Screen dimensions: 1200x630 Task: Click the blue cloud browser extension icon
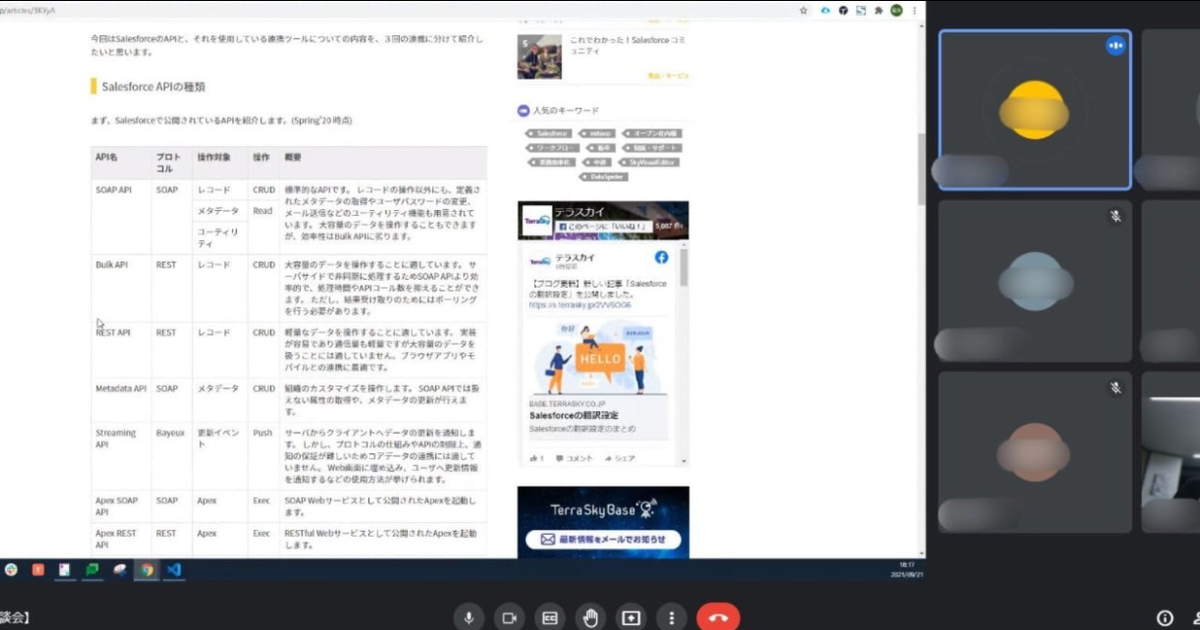tap(825, 10)
